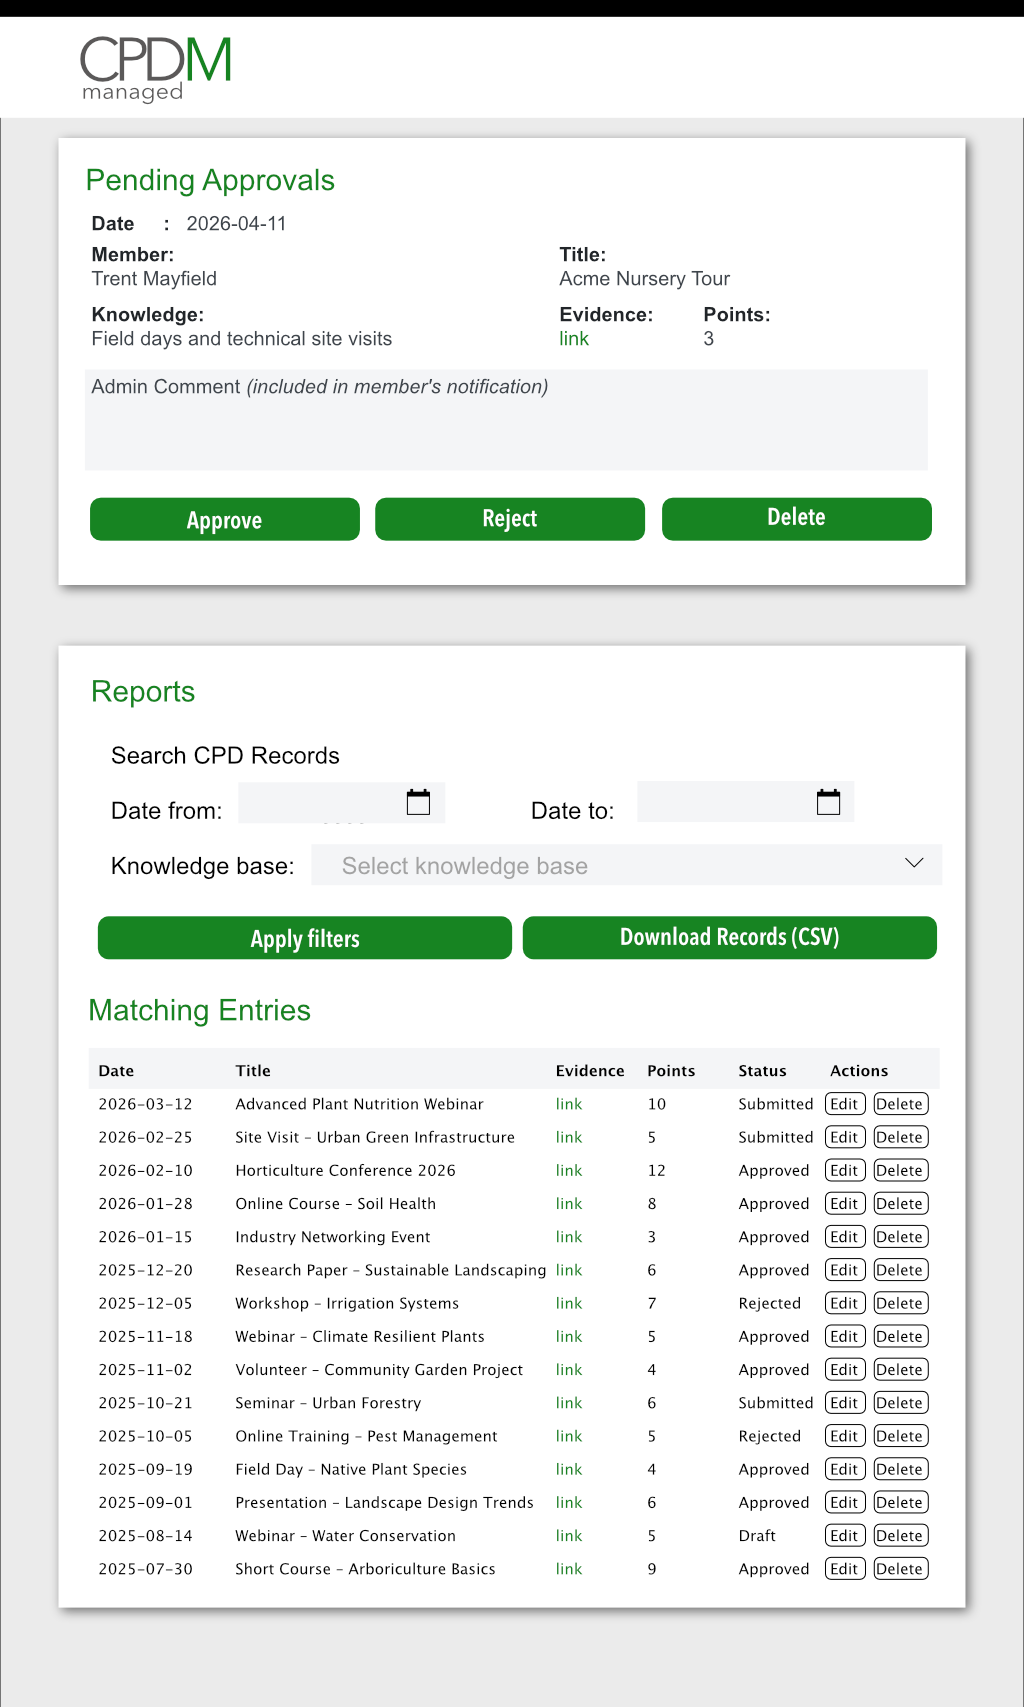Viewport: 1024px width, 1707px height.
Task: Delete the Webinar – Water Conservation draft
Action: point(900,1536)
